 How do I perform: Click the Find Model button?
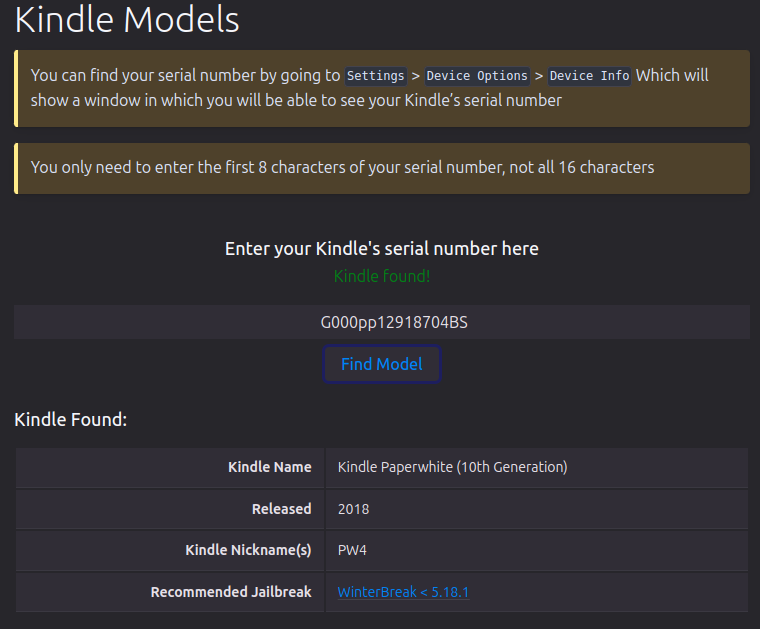[x=381, y=364]
